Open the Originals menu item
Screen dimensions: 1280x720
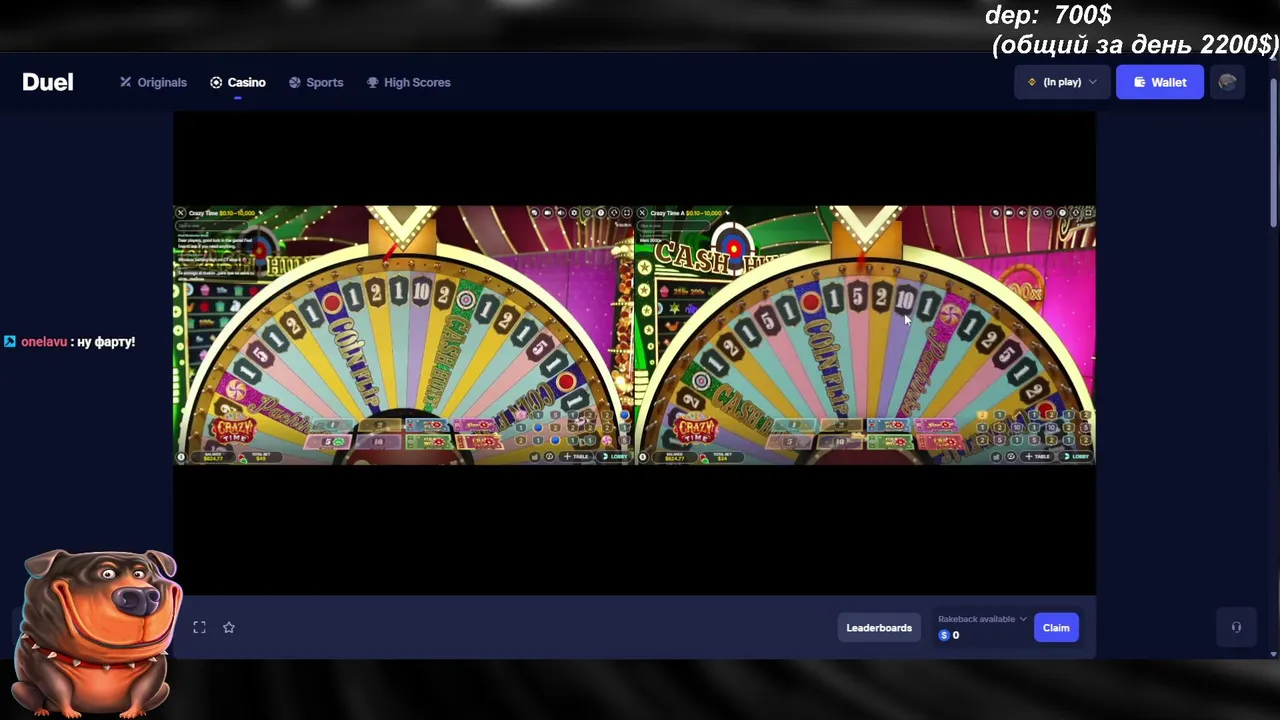click(153, 82)
